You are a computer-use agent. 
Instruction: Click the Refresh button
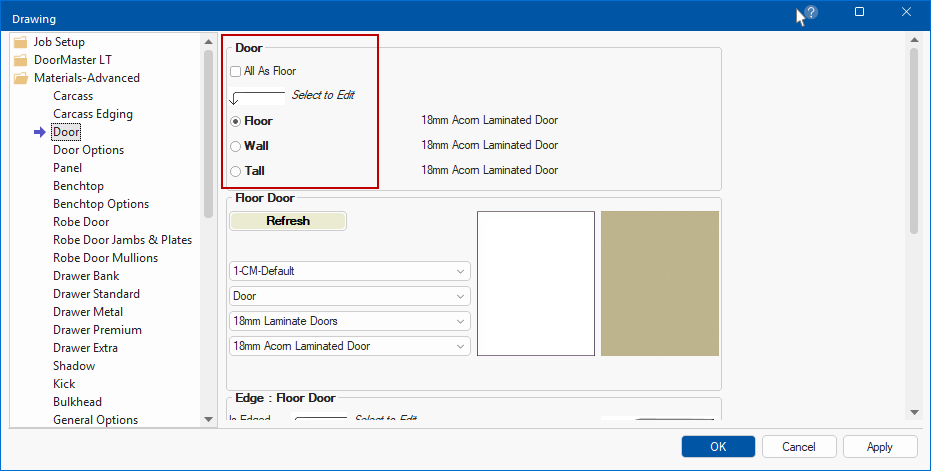click(288, 221)
